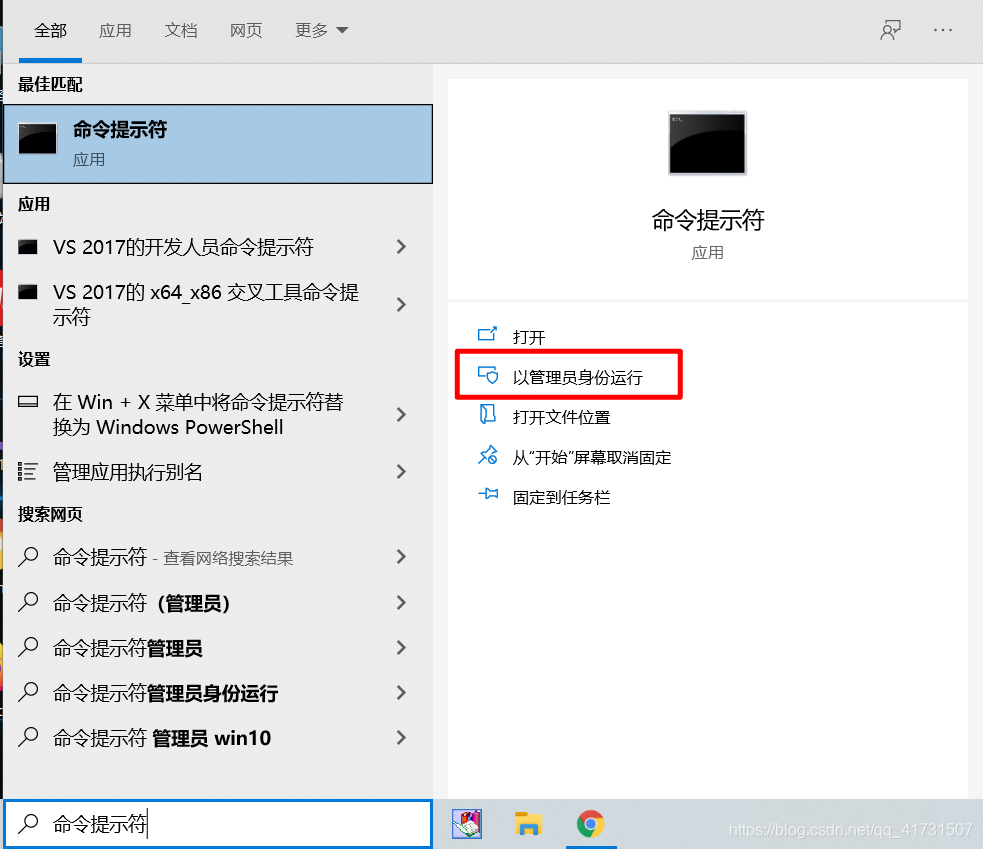This screenshot has width=983, height=849.
Task: Switch to the 全部 tab
Action: click(x=50, y=30)
